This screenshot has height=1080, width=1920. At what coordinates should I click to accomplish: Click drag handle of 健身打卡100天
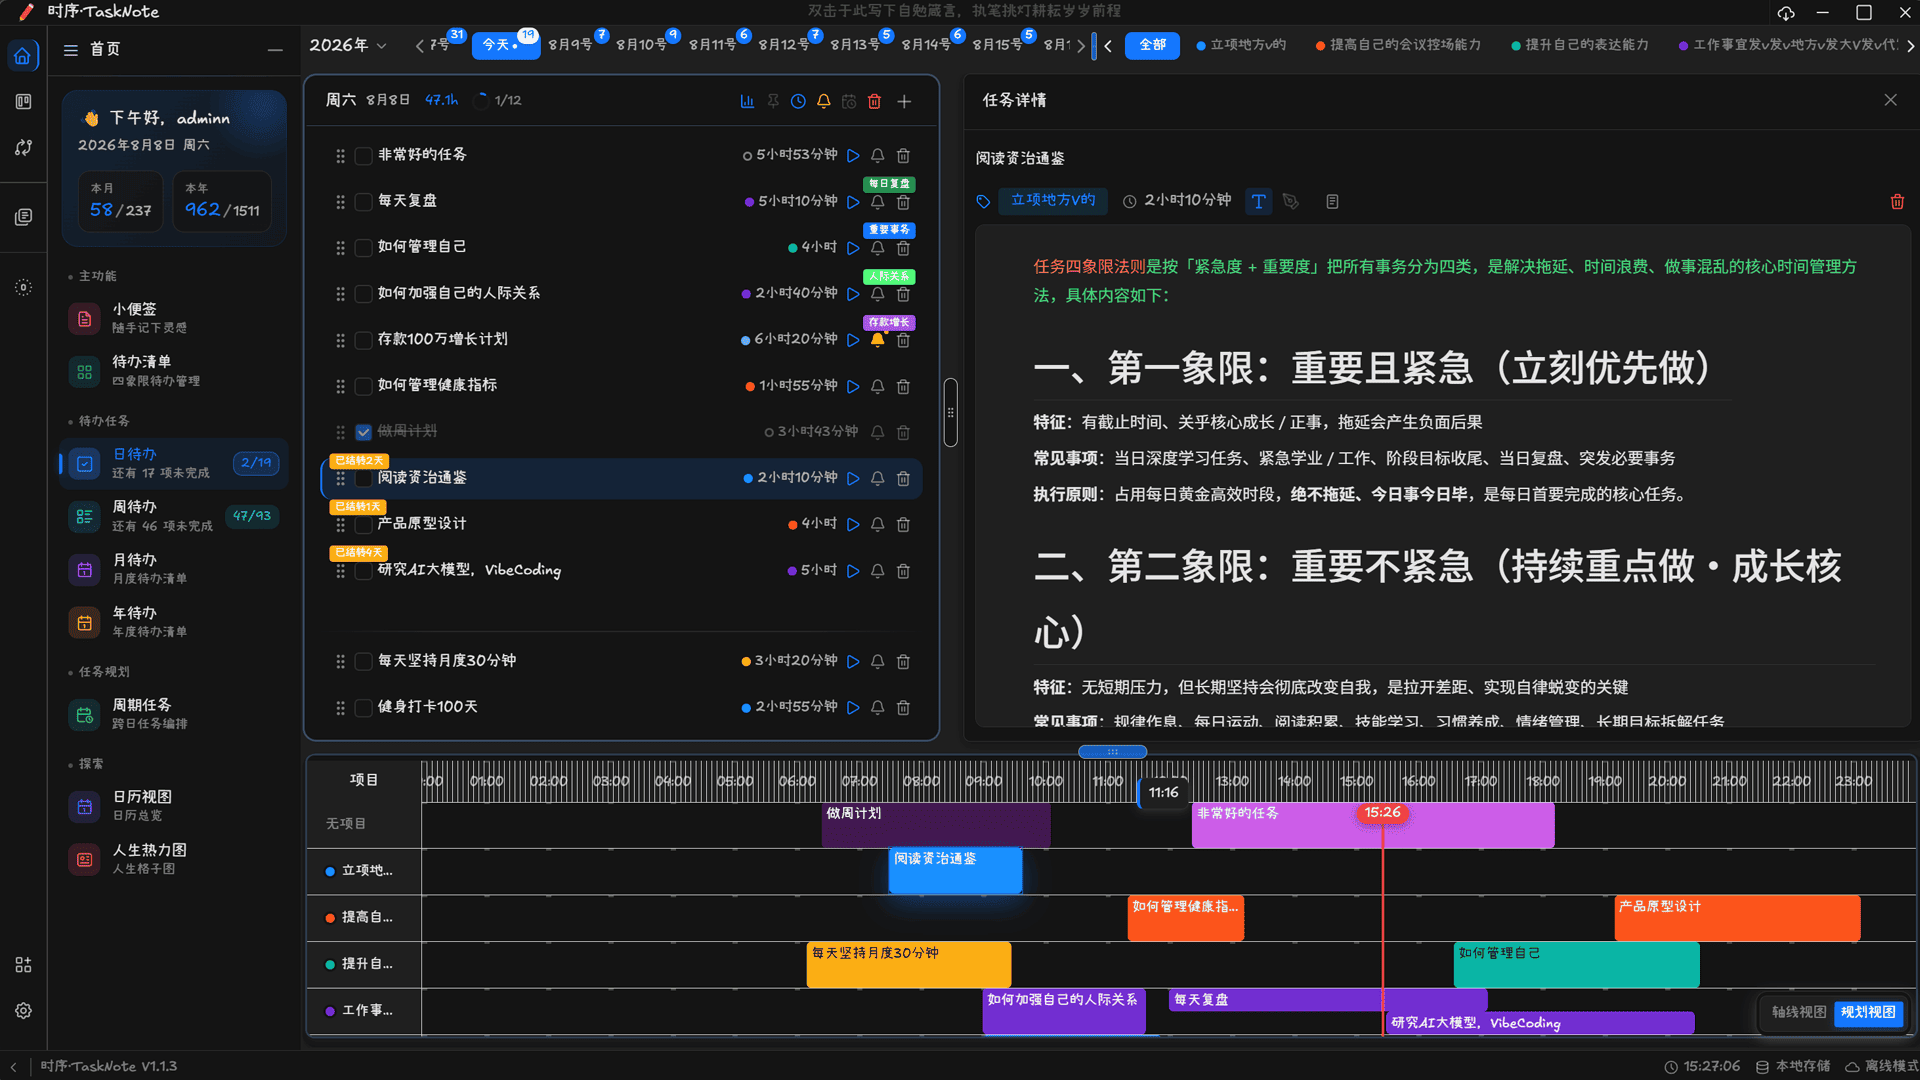pos(340,707)
